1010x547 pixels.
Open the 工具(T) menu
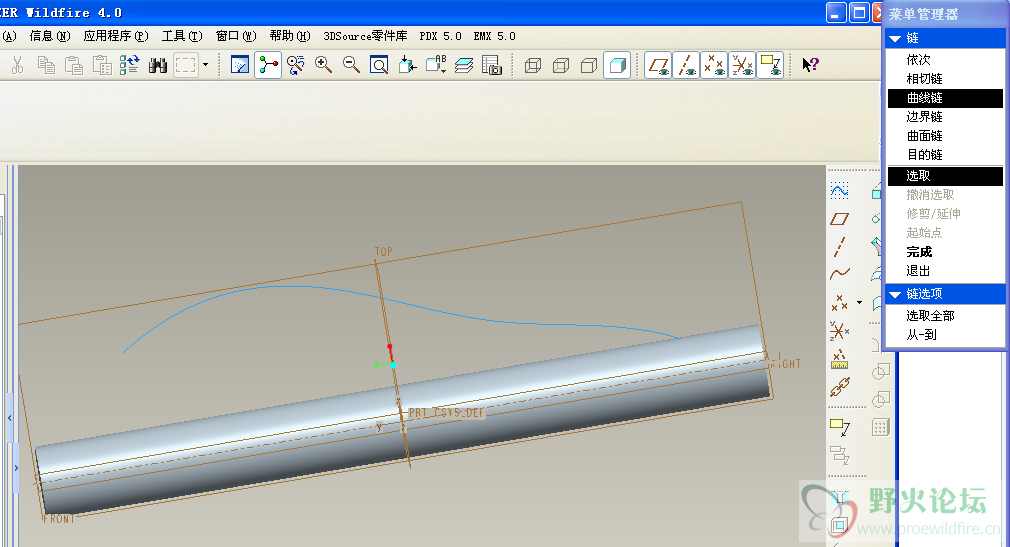(182, 36)
